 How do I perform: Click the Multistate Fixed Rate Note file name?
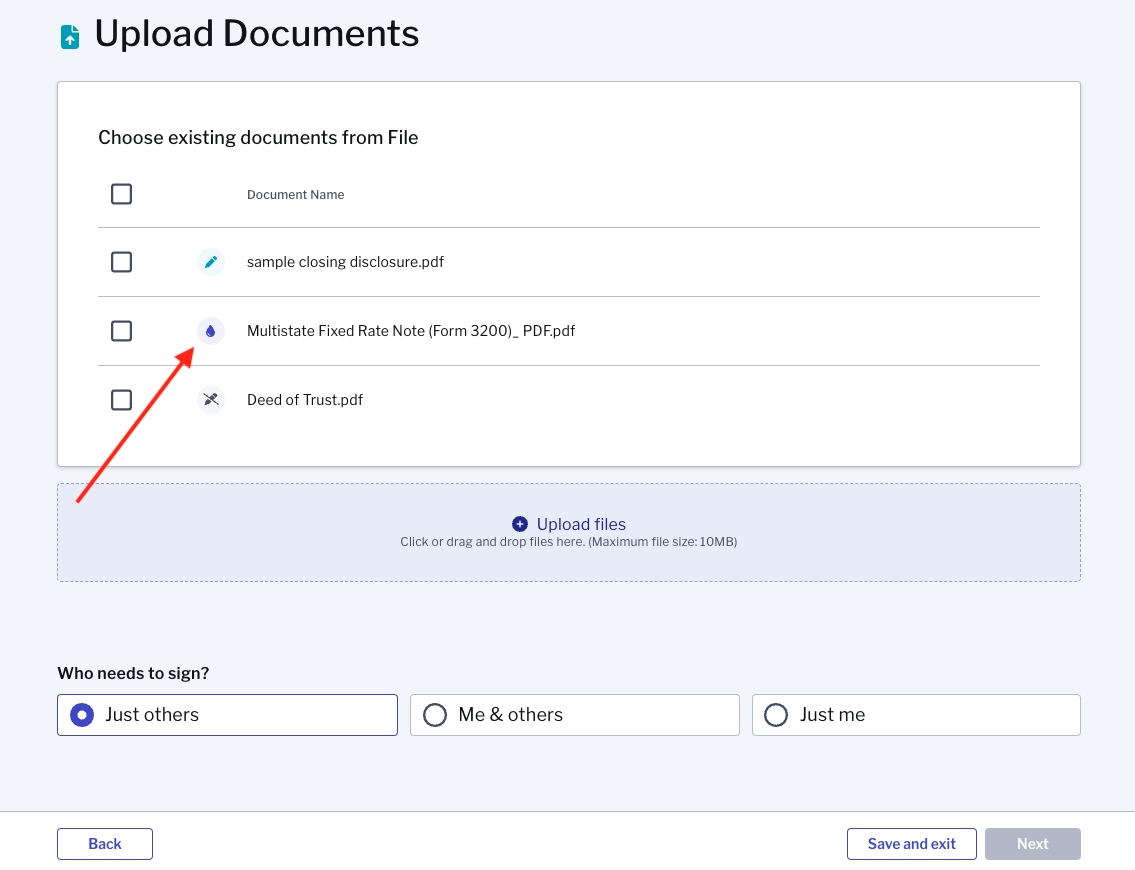pyautogui.click(x=411, y=331)
